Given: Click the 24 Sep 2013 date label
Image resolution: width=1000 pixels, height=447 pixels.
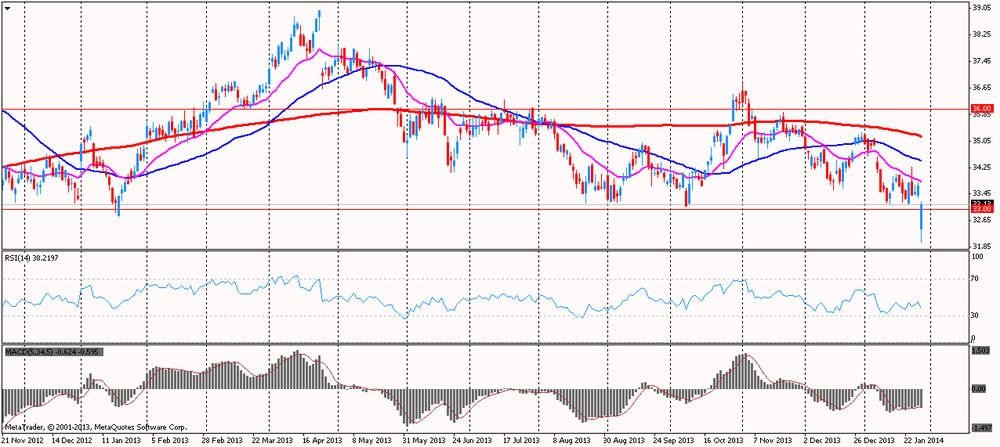Looking at the screenshot, I should pyautogui.click(x=675, y=440).
